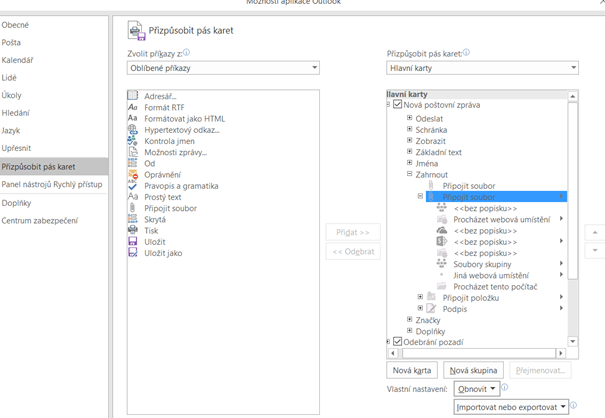
Task: Expand the Odeslat group
Action: (410, 118)
